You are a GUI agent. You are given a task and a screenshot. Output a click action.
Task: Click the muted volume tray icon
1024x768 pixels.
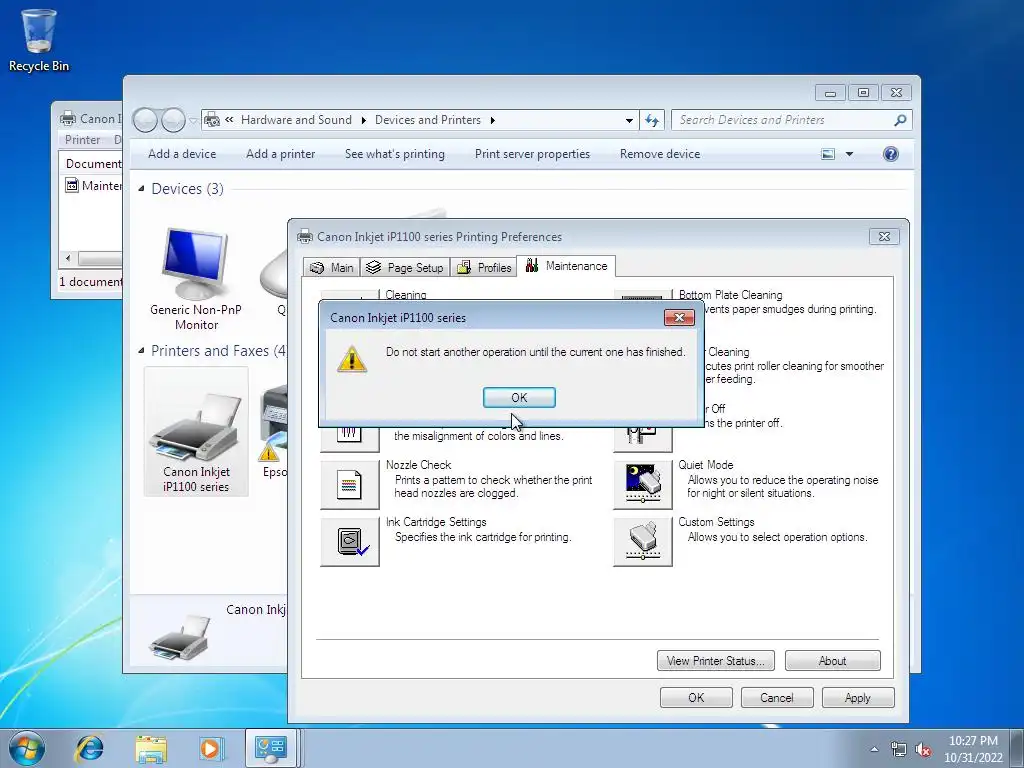tap(923, 750)
